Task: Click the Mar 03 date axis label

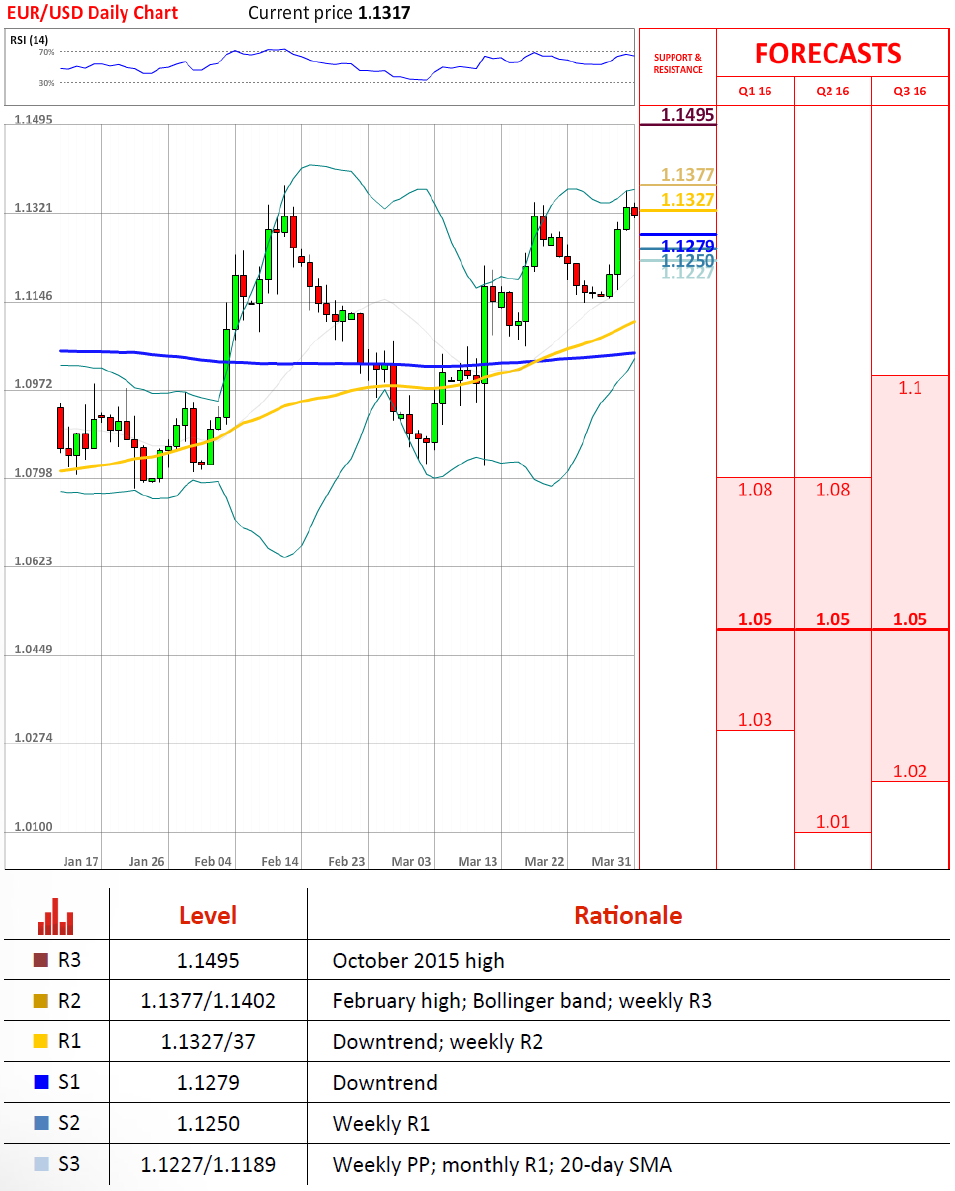Action: click(x=411, y=861)
